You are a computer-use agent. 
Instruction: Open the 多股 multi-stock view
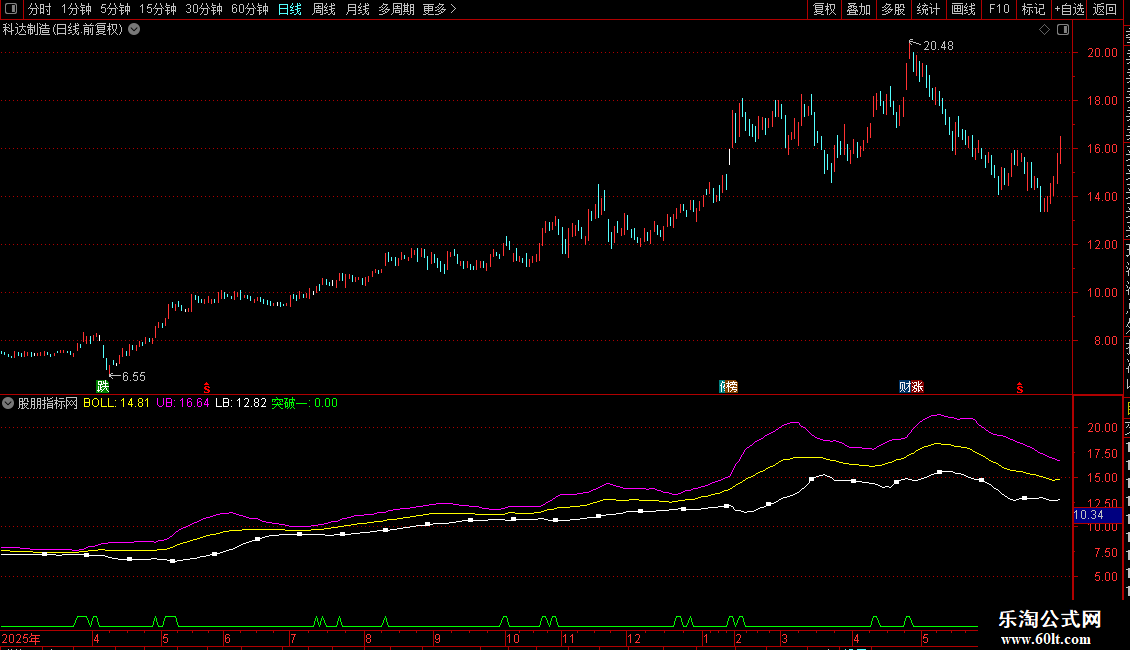(893, 9)
